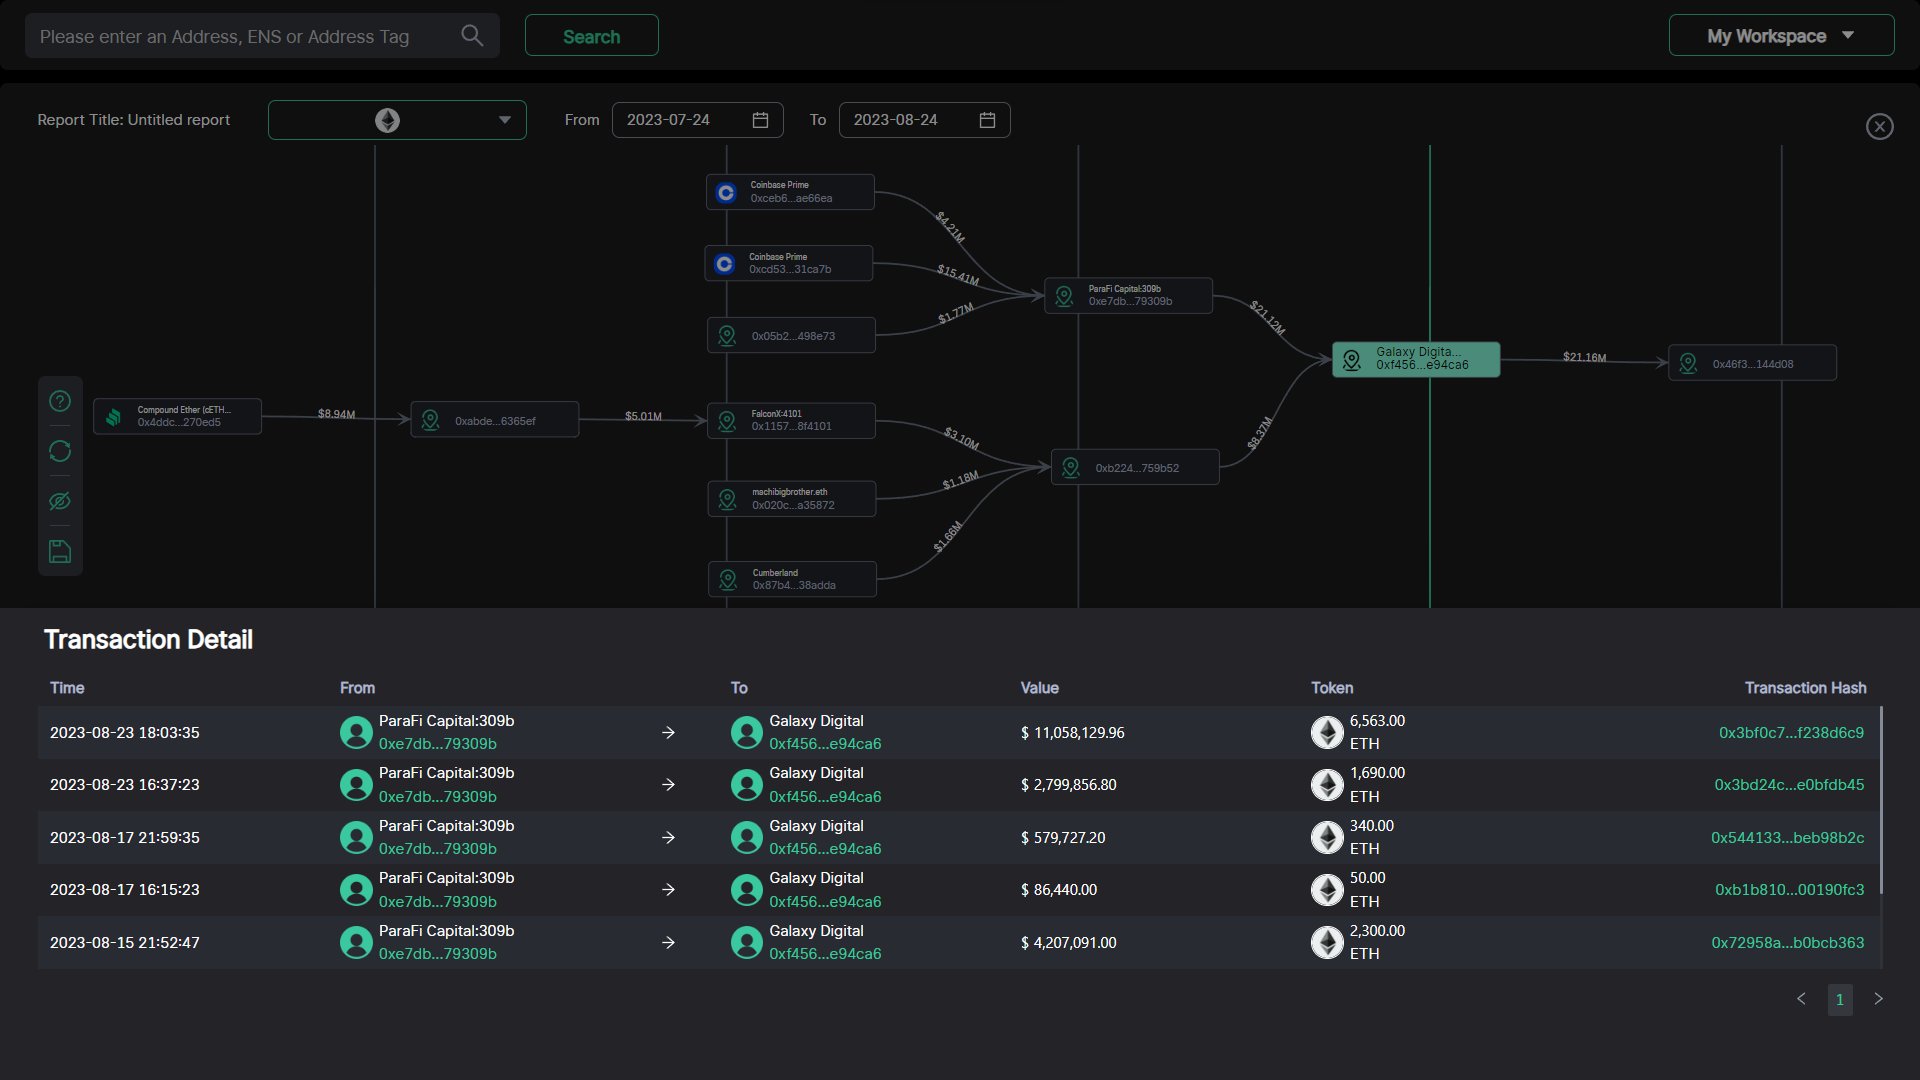Click ETH token icon in 50.00 row

coord(1327,890)
